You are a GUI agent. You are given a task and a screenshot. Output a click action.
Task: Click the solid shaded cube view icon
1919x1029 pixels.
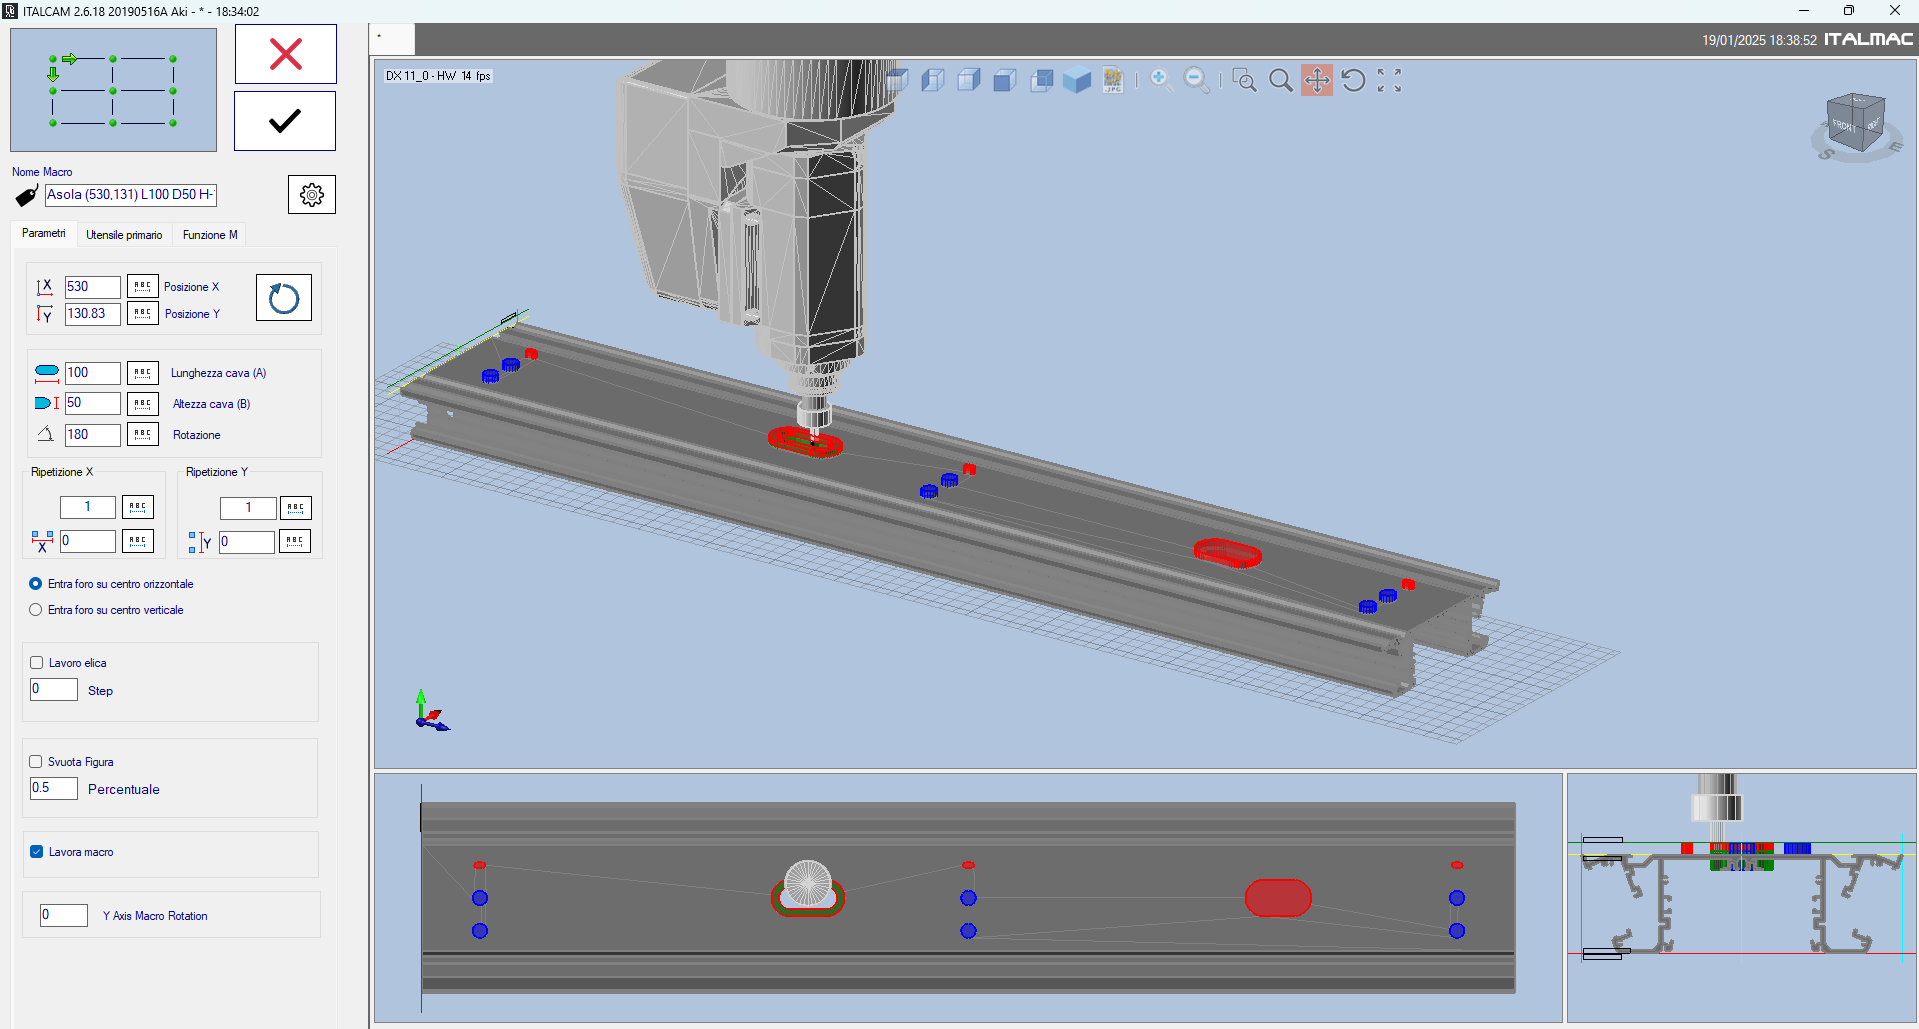(1077, 80)
